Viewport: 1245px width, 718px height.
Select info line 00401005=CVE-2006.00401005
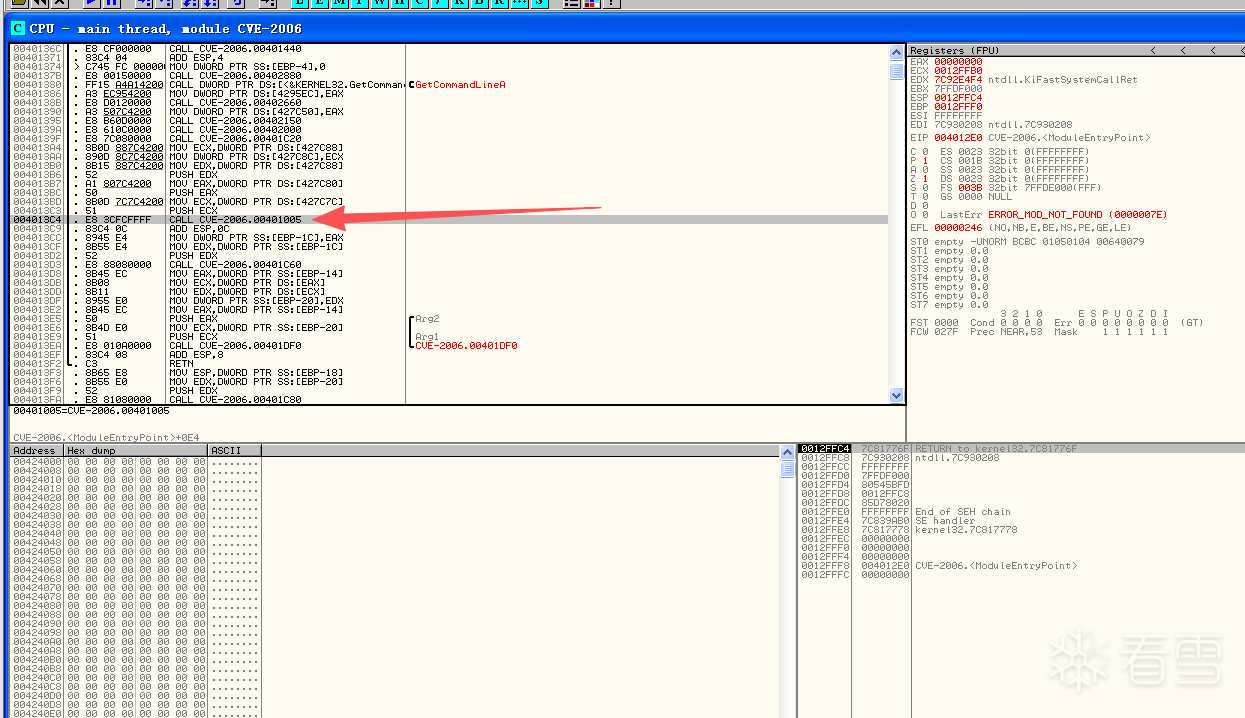(x=91, y=411)
